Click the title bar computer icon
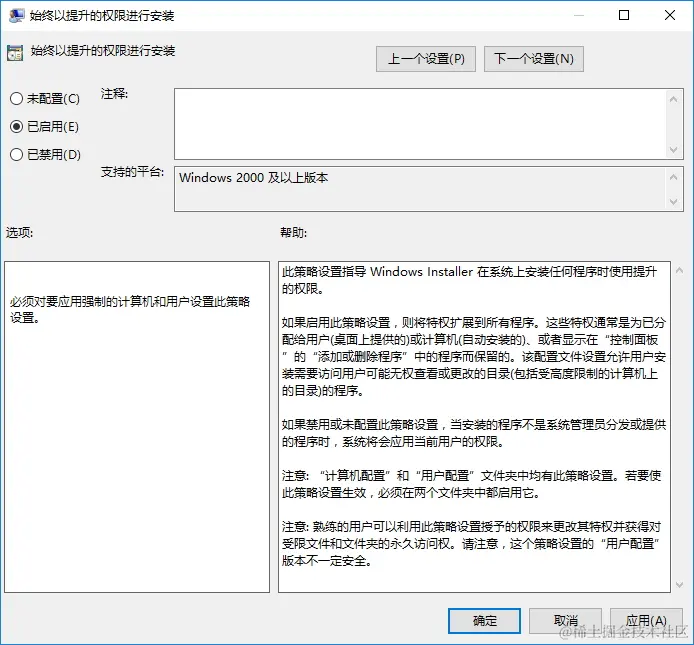 coord(17,16)
